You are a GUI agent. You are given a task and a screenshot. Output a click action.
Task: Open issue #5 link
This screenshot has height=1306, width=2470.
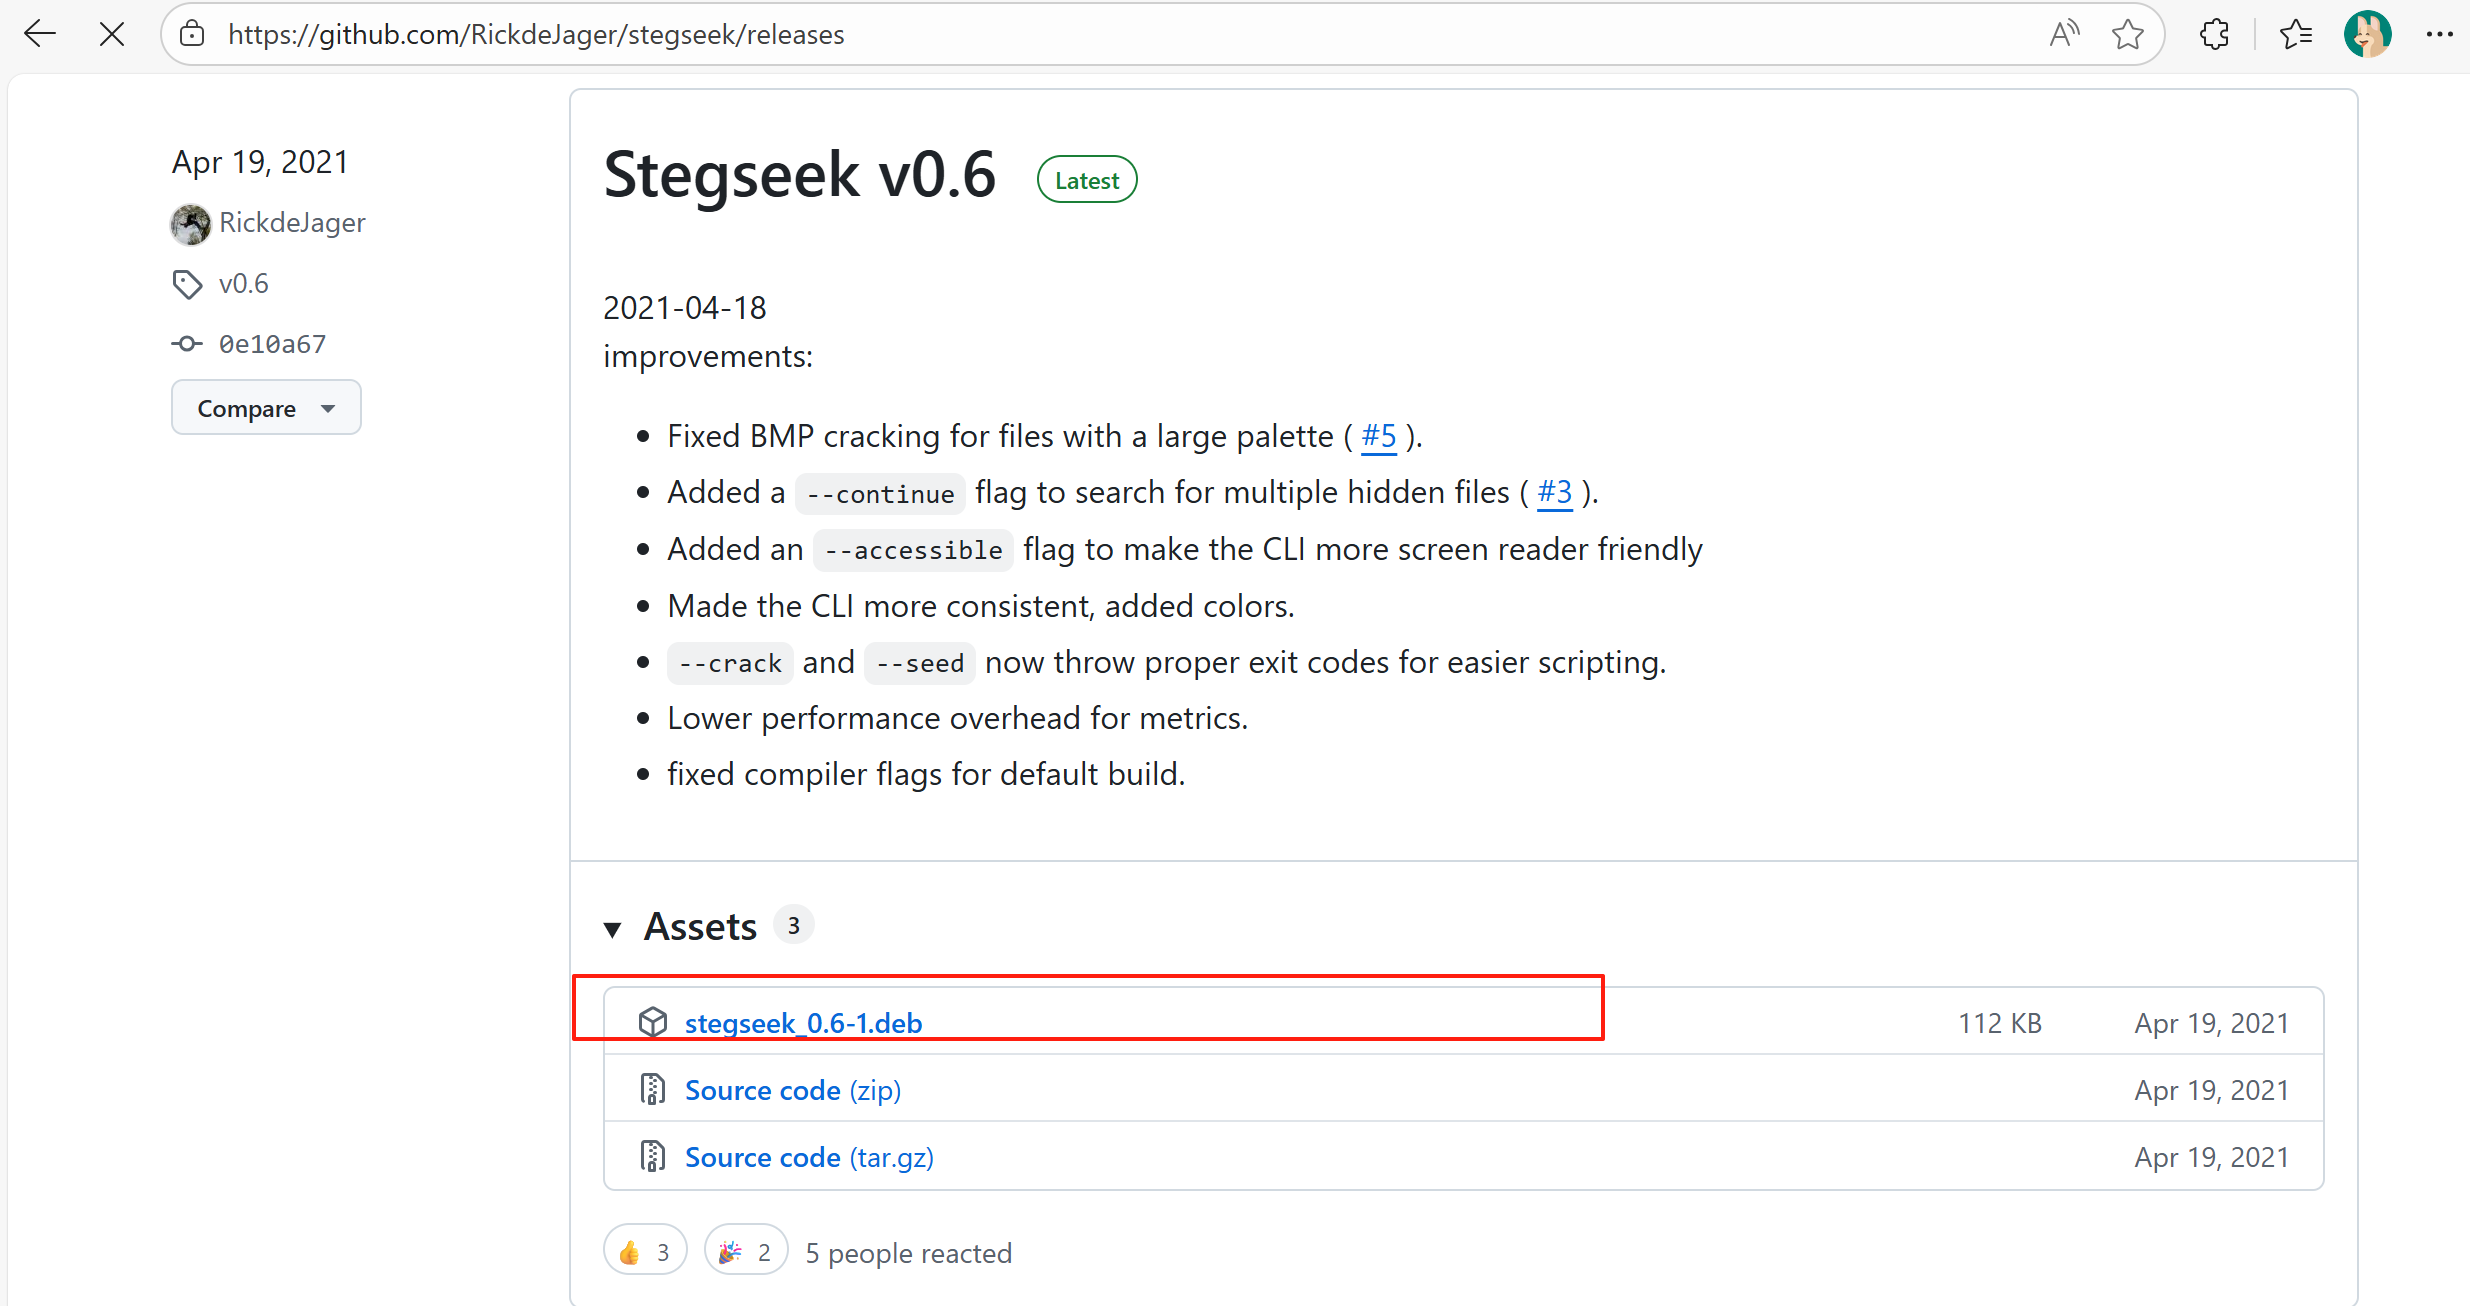pos(1378,436)
